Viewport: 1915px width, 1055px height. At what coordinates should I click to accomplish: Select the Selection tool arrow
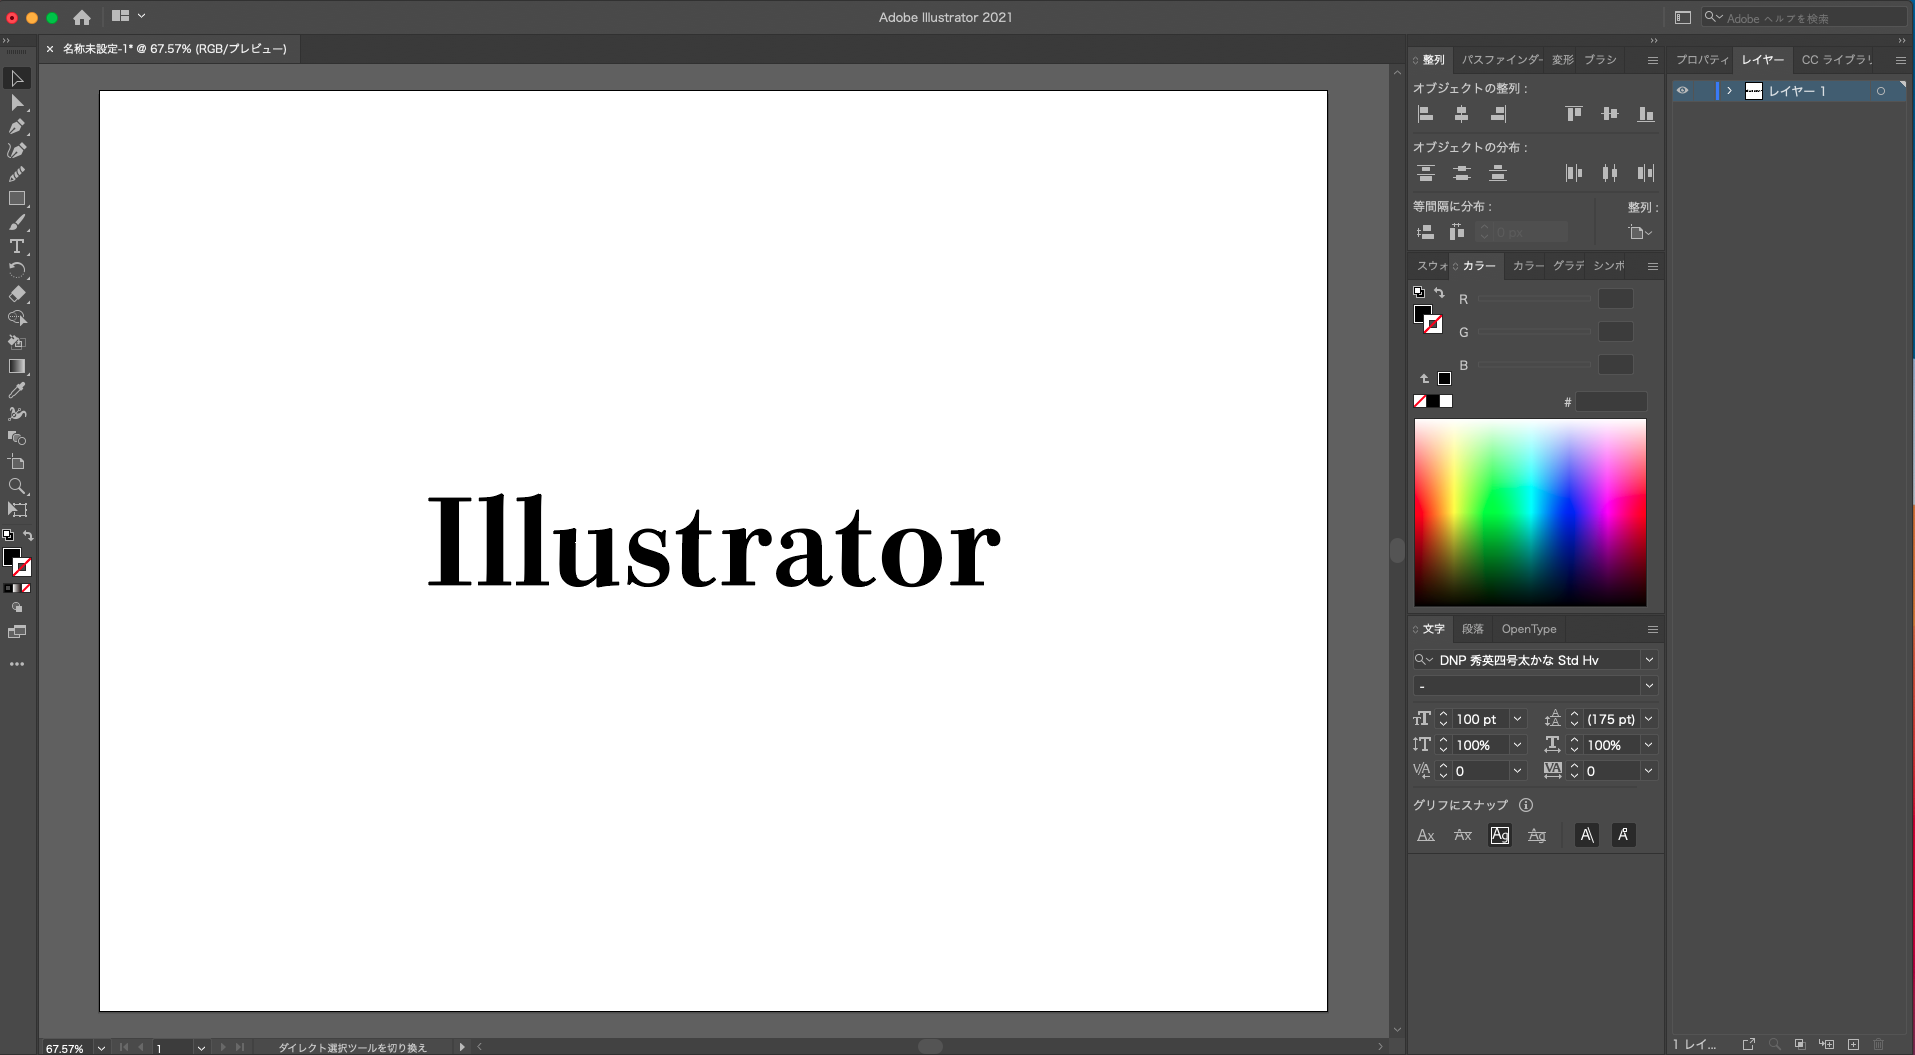(17, 79)
